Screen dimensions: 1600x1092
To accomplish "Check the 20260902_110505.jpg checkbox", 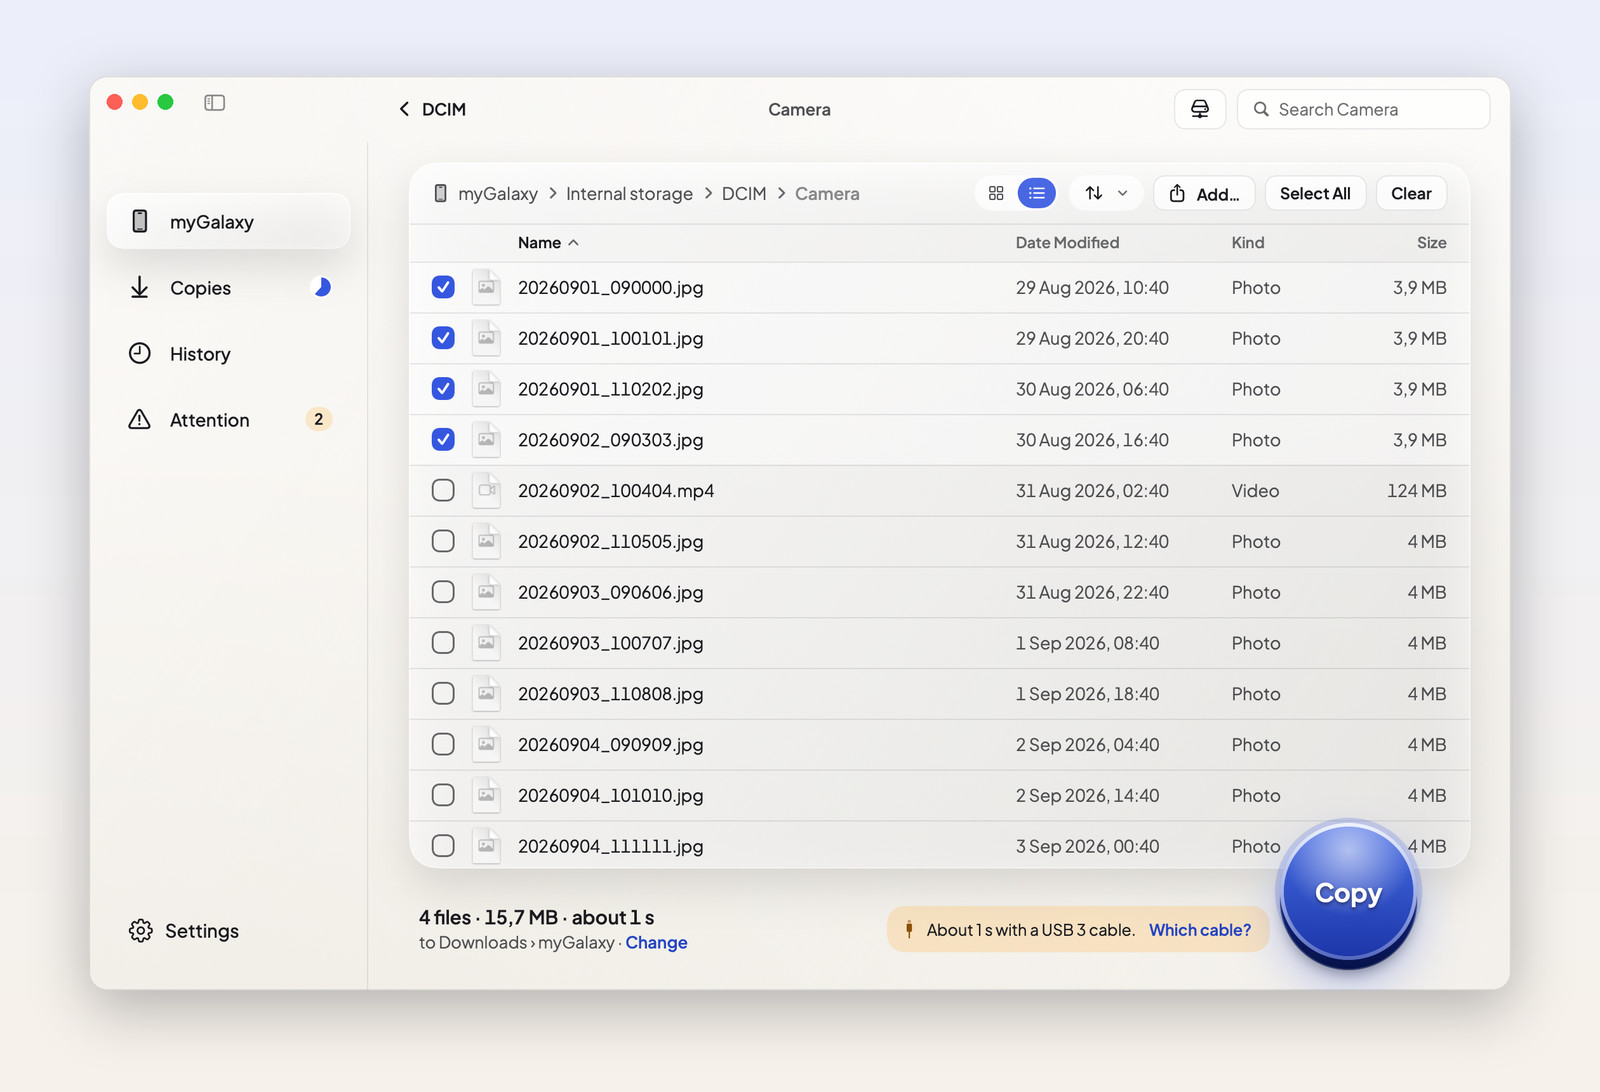I will point(443,541).
